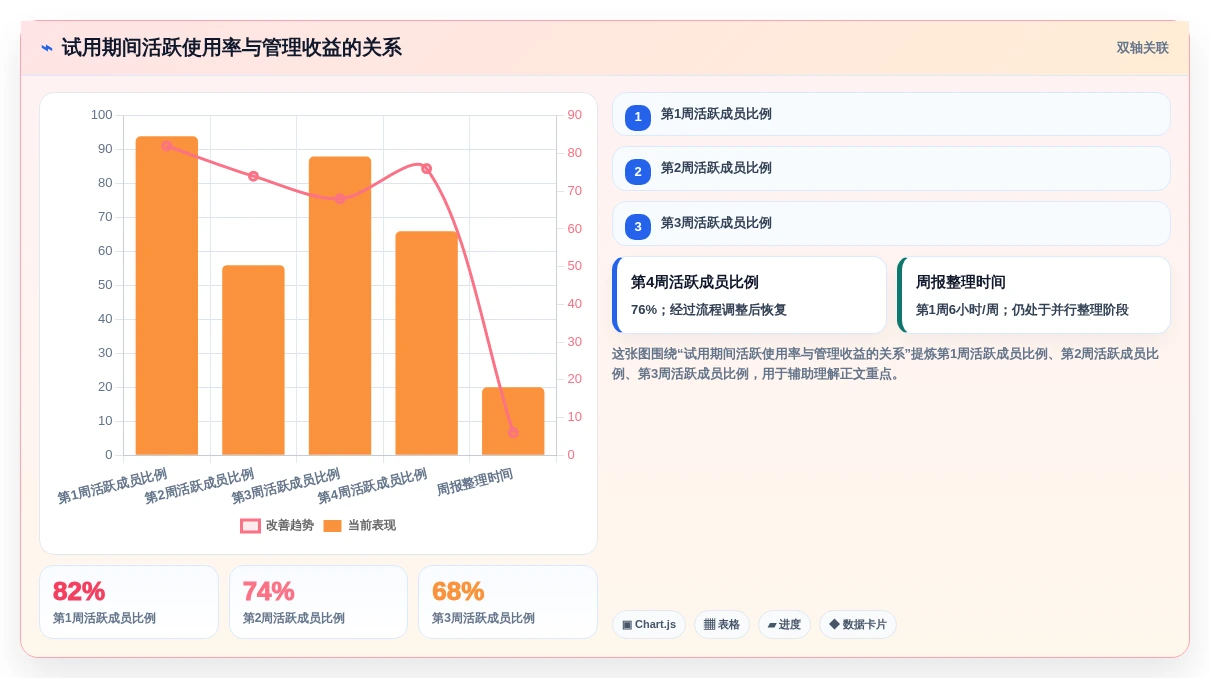Click the numbered badge 2 in the list
This screenshot has width=1210, height=678.
638,171
